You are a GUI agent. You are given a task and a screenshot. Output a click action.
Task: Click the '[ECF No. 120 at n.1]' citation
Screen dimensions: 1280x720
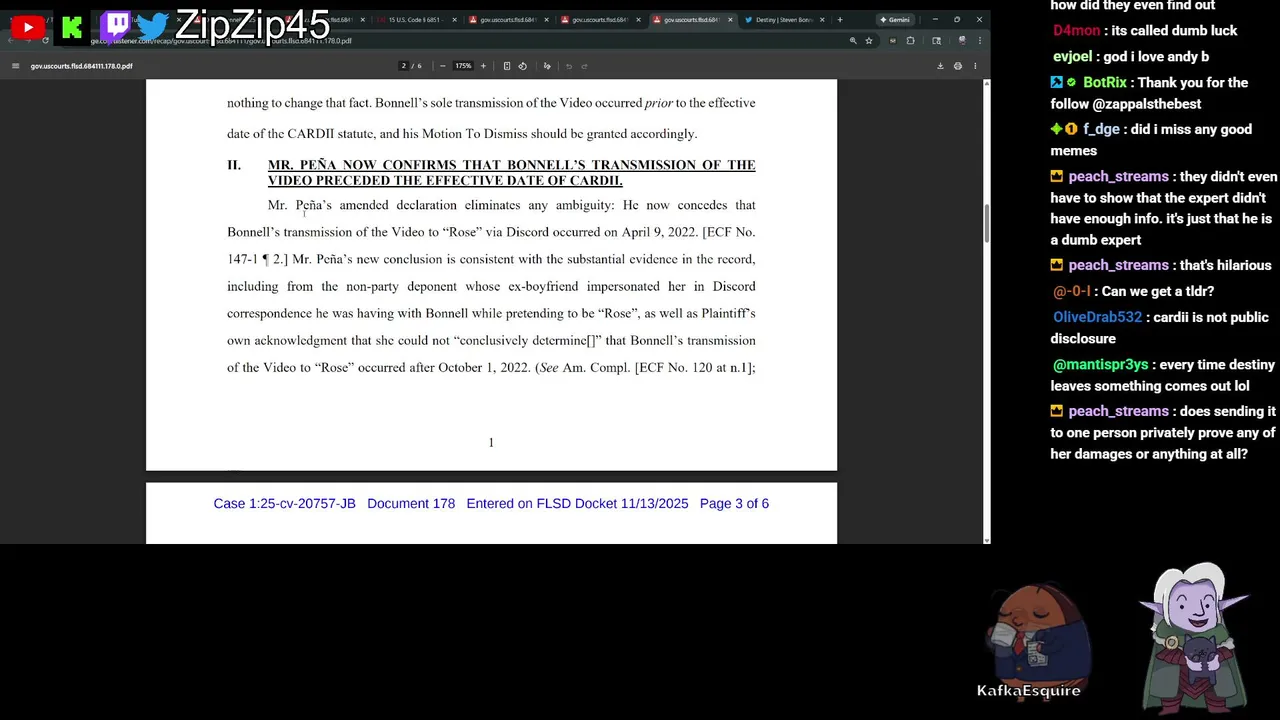click(694, 368)
